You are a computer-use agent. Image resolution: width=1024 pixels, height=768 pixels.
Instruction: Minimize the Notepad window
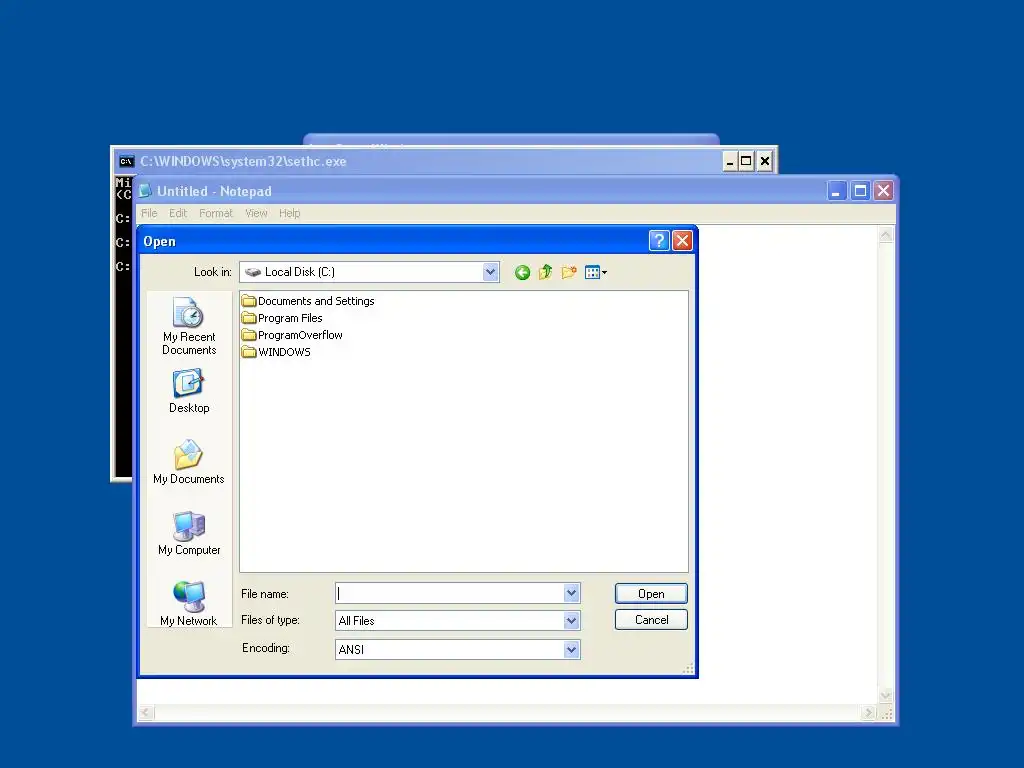pyautogui.click(x=837, y=191)
